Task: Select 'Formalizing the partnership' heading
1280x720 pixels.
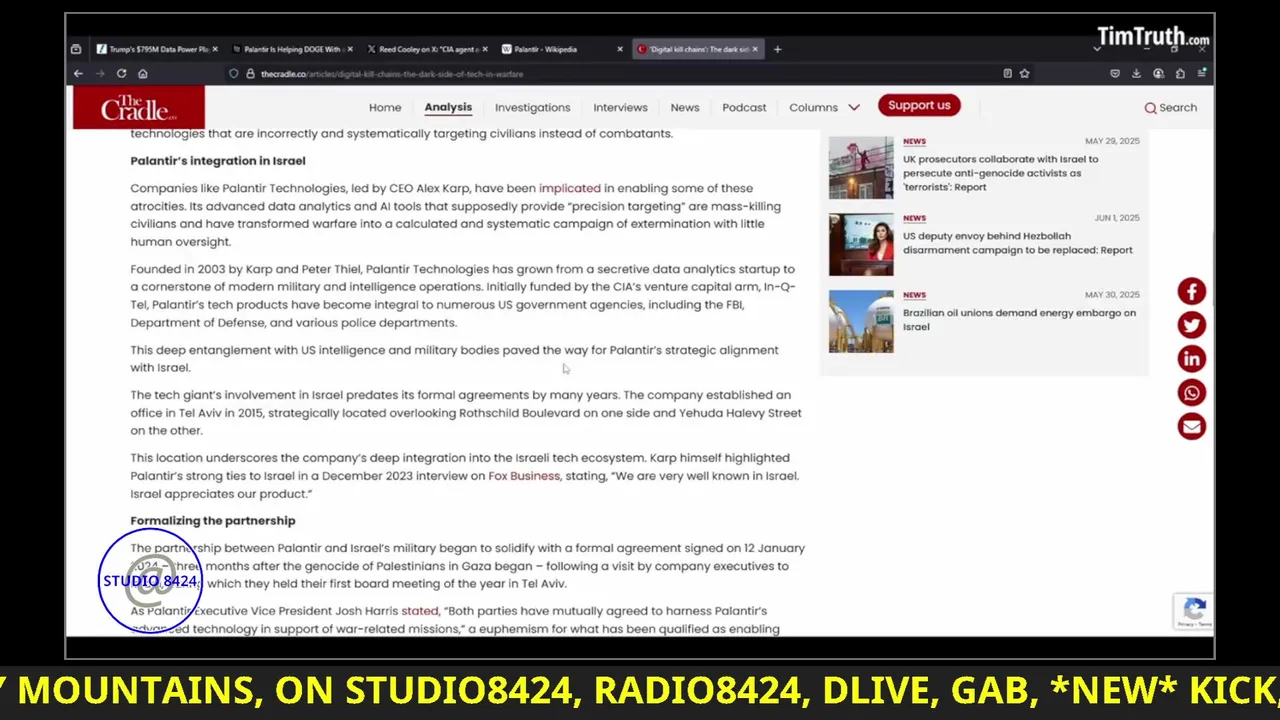Action: (213, 521)
